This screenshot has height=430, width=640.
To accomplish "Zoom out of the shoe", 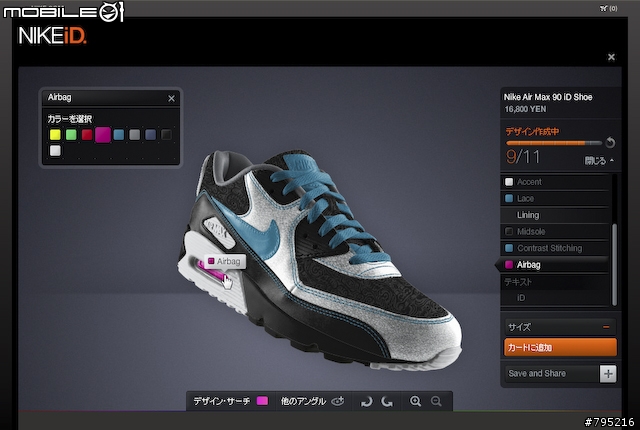I will click(436, 401).
